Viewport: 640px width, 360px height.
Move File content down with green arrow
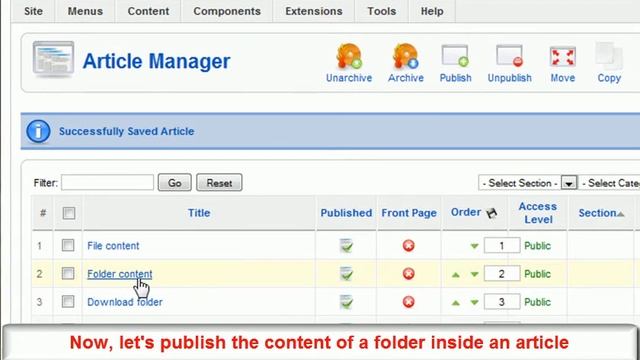tap(474, 246)
